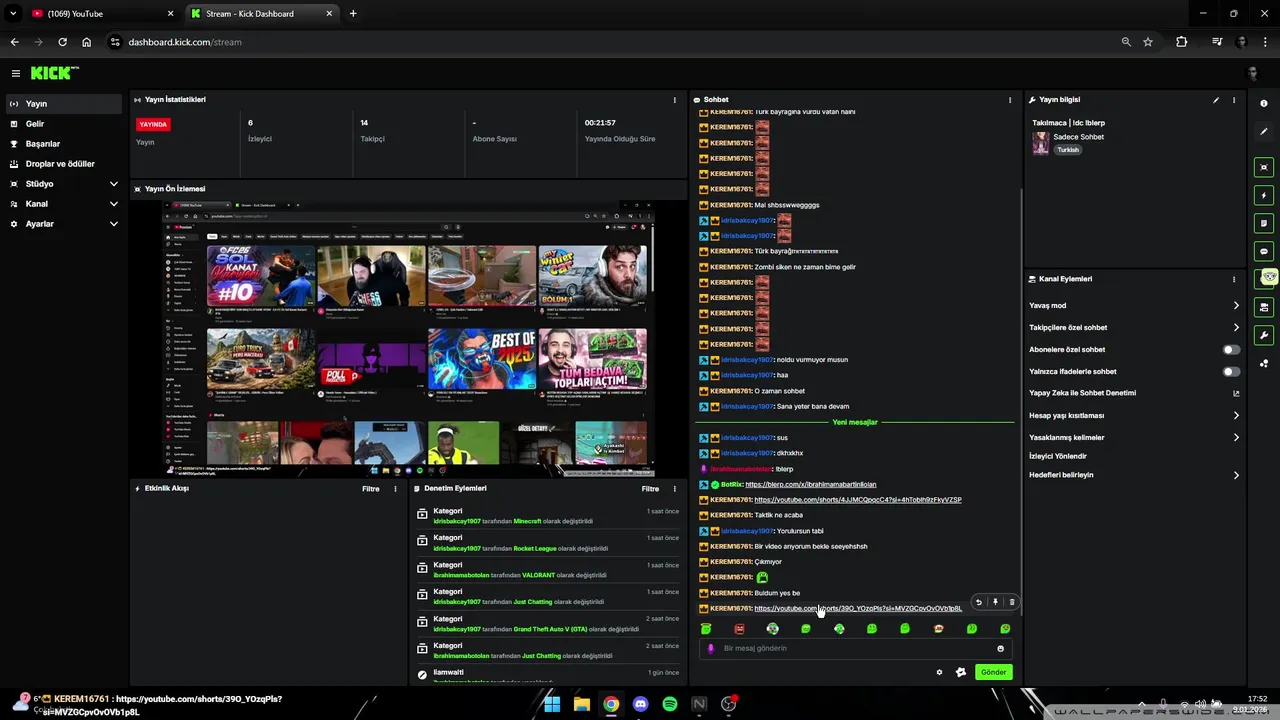Reload the dashboard page

pyautogui.click(x=62, y=42)
